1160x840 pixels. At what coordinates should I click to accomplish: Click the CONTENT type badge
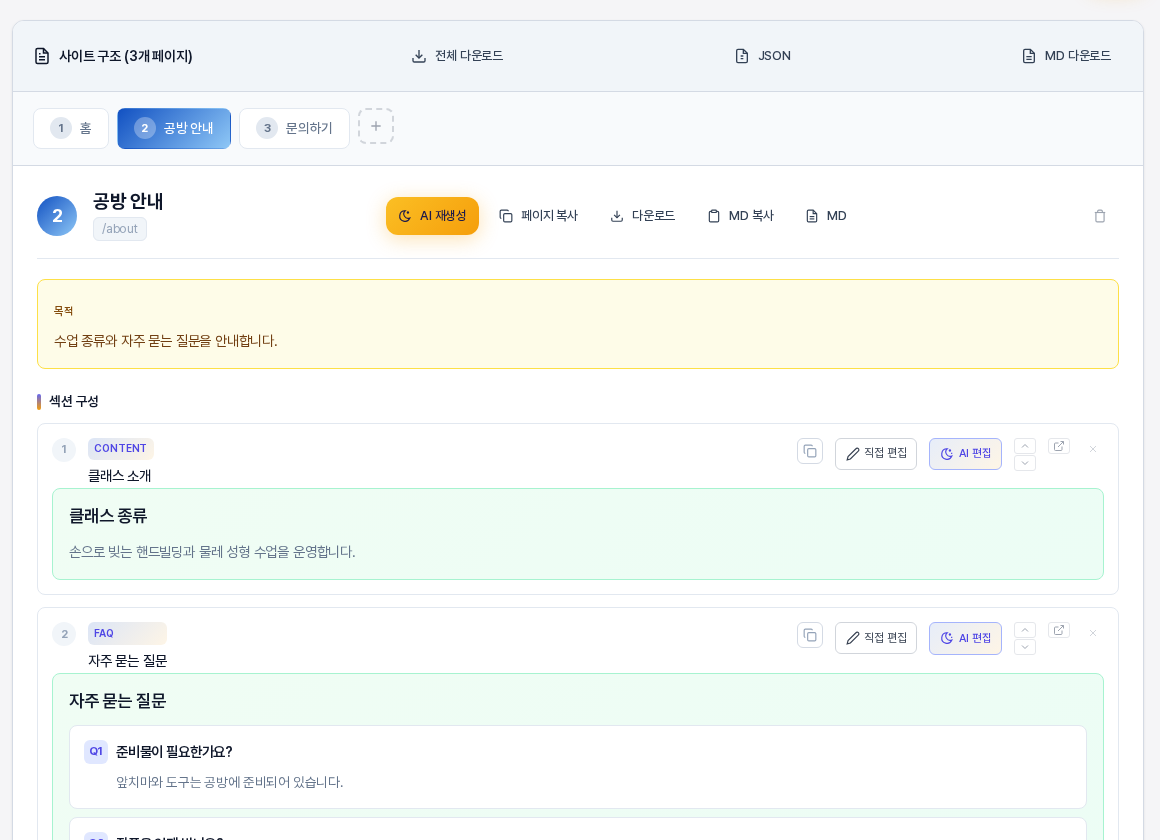121,448
